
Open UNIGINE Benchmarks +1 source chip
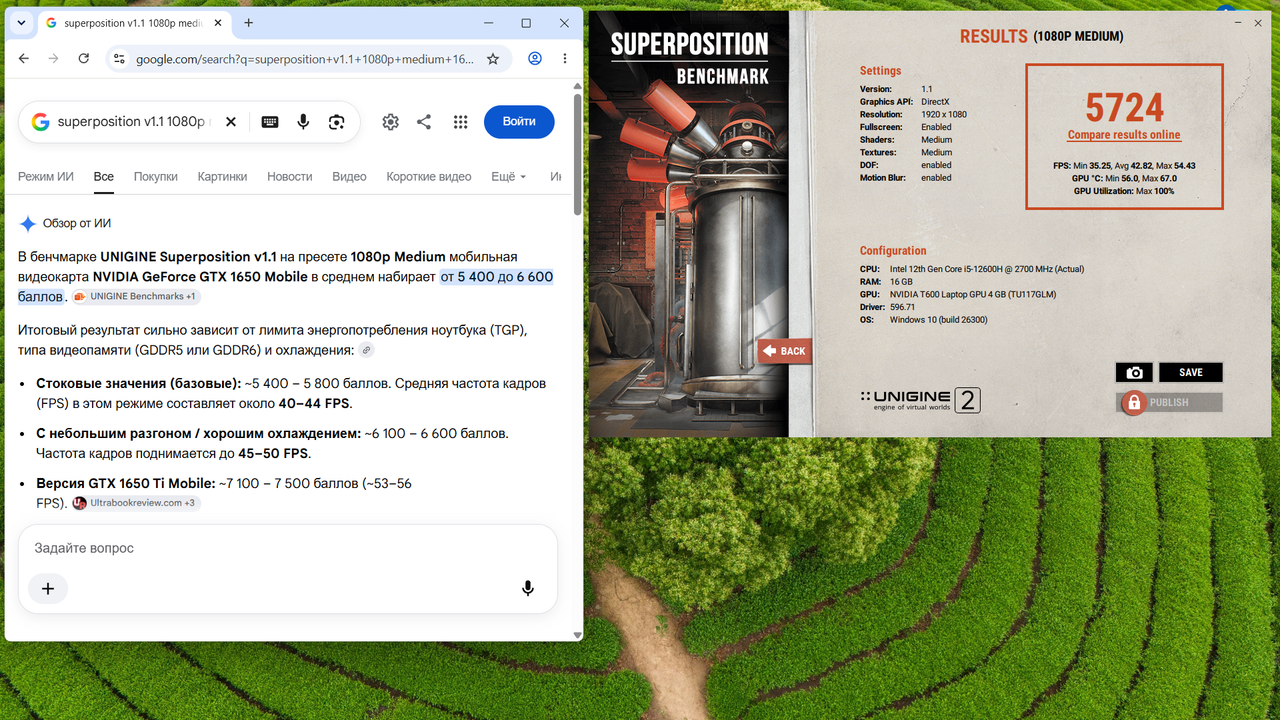[x=136, y=297]
